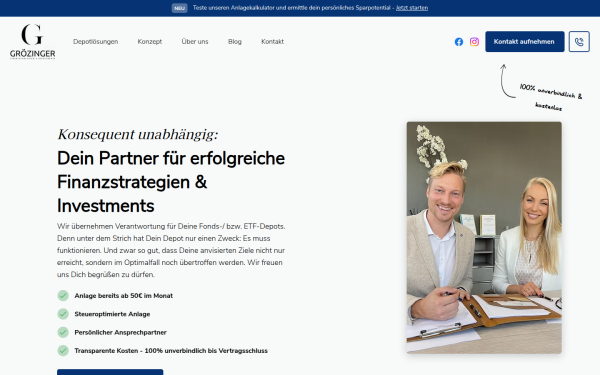This screenshot has height=375, width=600.
Task: Click the NEU badge in banner
Action: tap(179, 8)
